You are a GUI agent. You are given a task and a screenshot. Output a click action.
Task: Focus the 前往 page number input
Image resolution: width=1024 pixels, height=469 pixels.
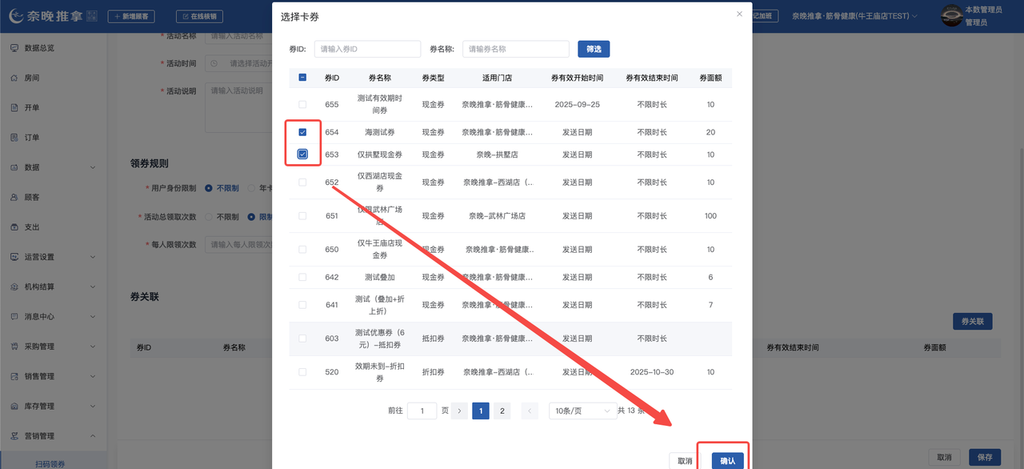tap(422, 411)
